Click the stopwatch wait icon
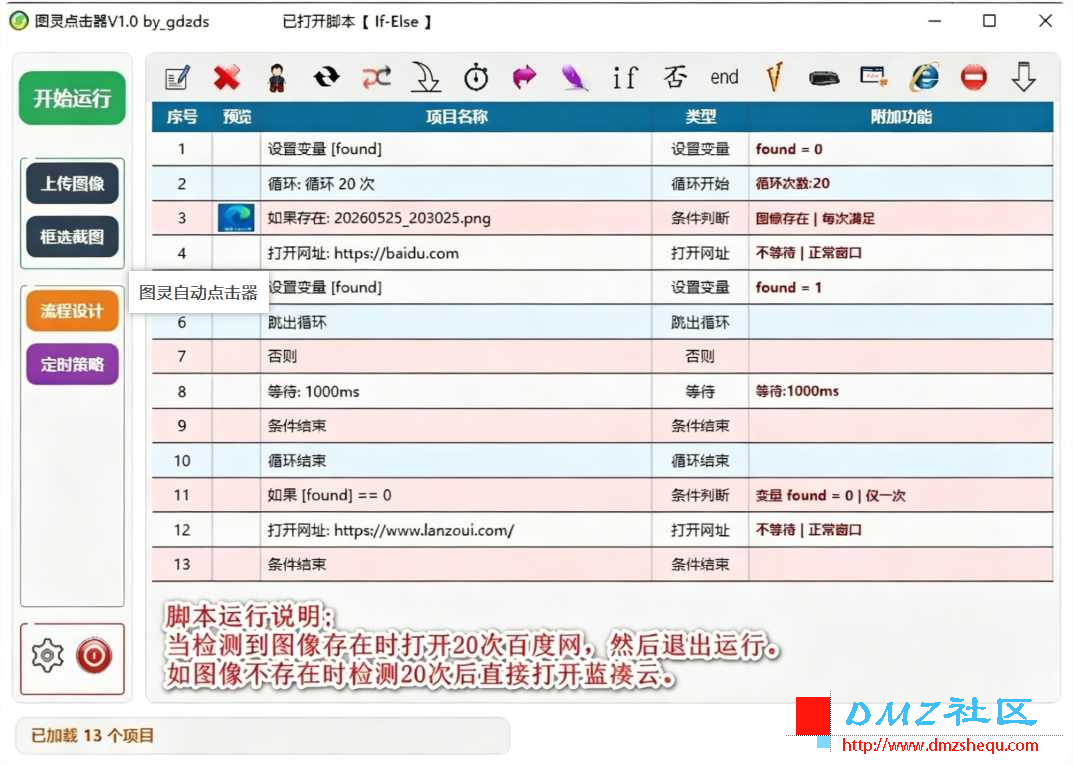This screenshot has width=1073, height=766. click(x=476, y=77)
